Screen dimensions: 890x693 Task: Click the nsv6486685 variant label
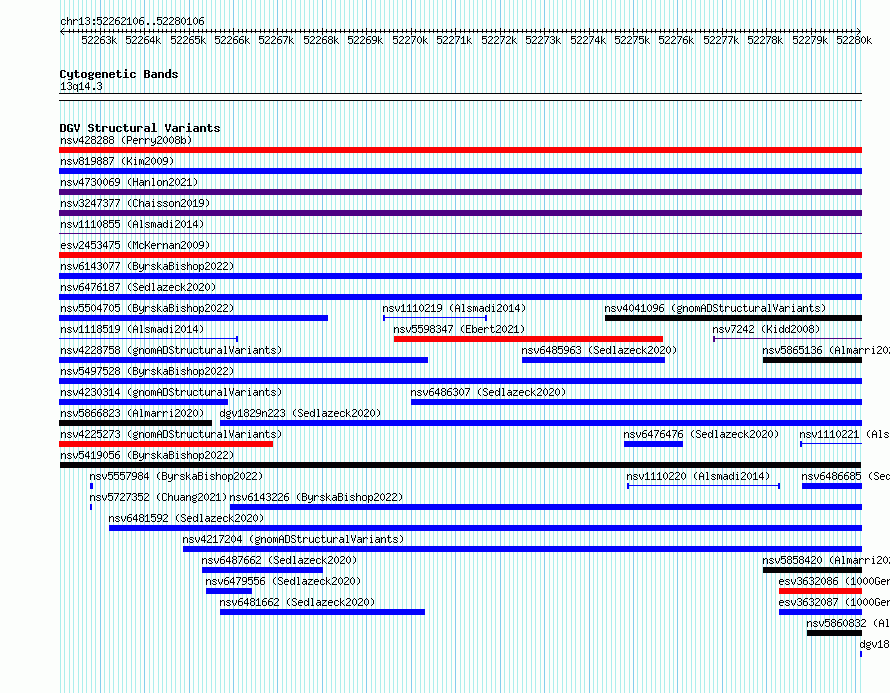coord(845,476)
